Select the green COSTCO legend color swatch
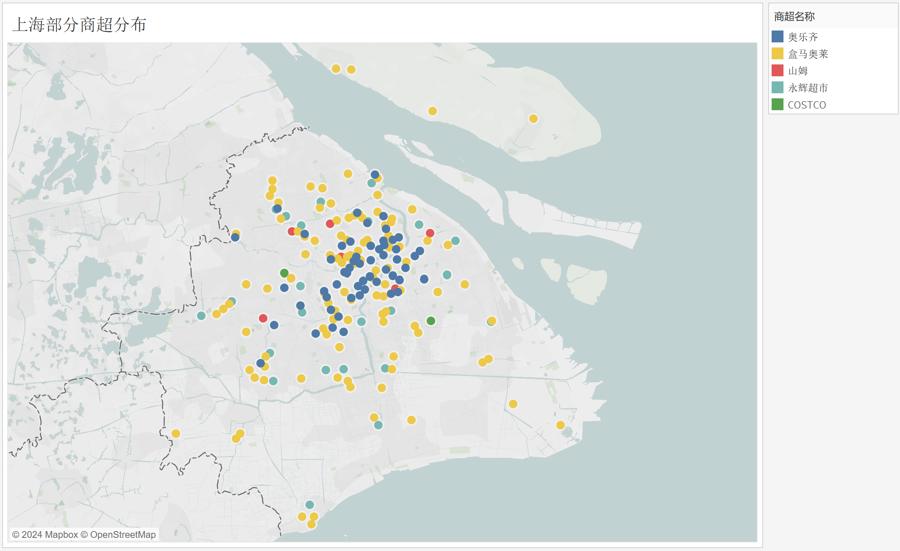 777,104
